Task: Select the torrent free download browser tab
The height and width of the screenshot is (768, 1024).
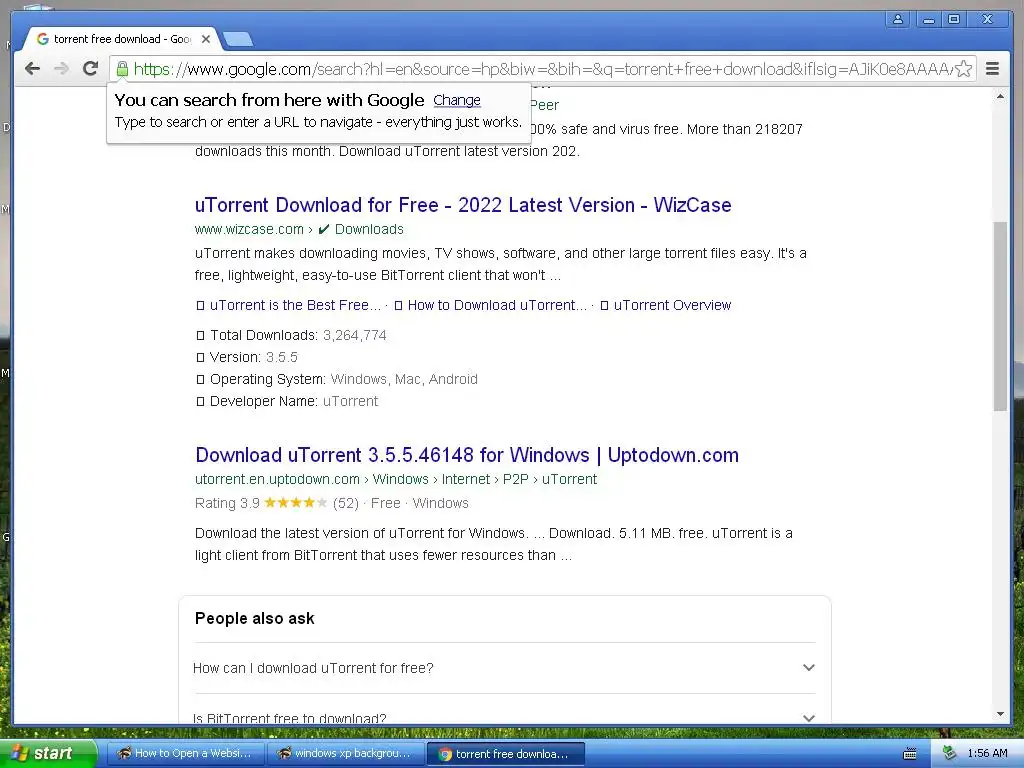Action: (x=121, y=39)
